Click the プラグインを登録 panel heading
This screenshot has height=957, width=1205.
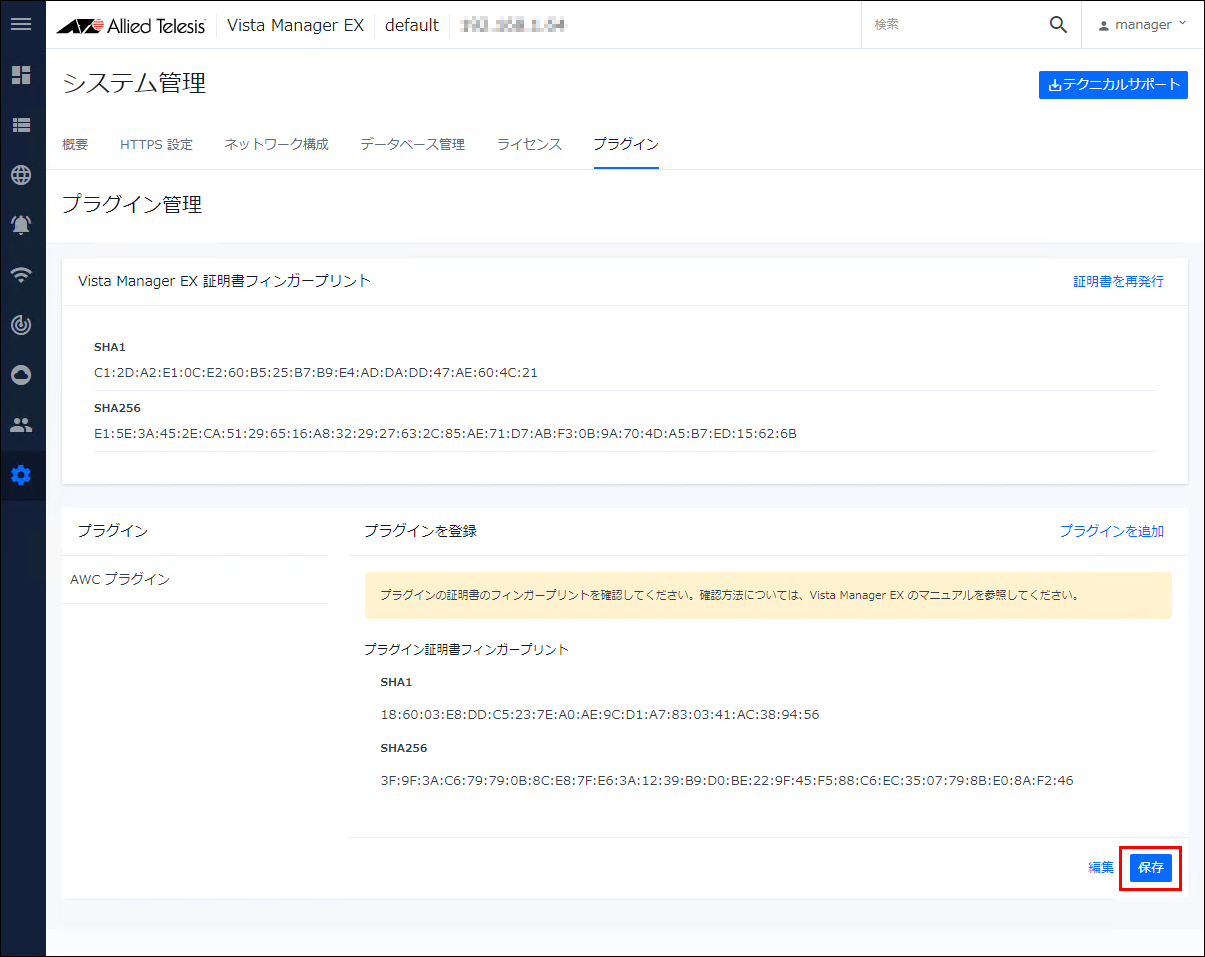click(420, 531)
